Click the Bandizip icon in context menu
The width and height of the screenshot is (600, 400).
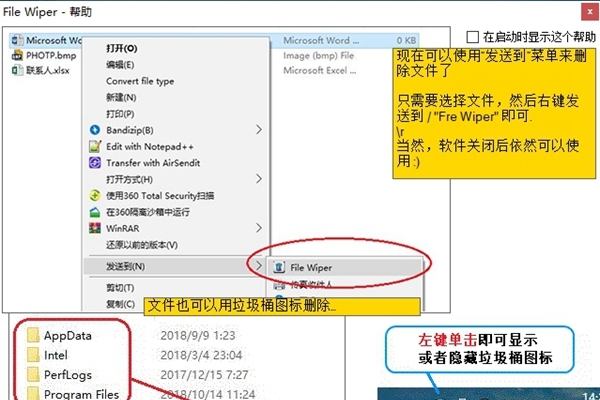(95, 130)
